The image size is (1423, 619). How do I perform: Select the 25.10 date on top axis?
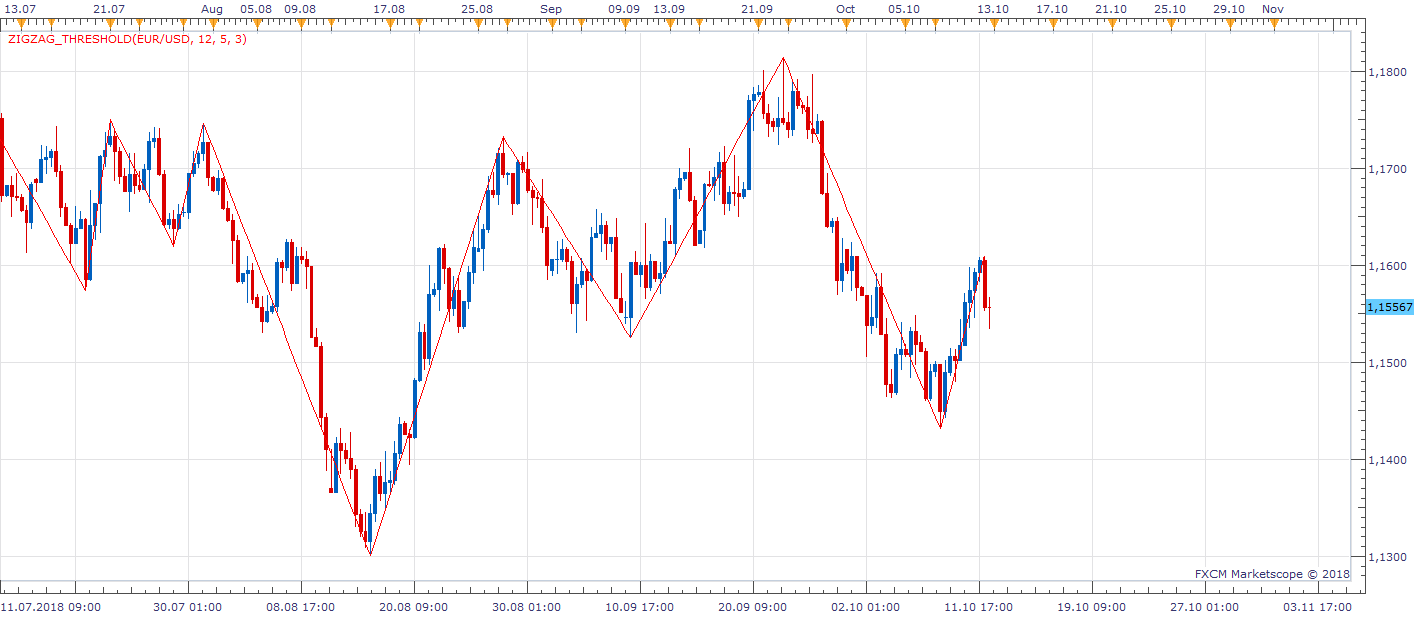click(x=1170, y=9)
